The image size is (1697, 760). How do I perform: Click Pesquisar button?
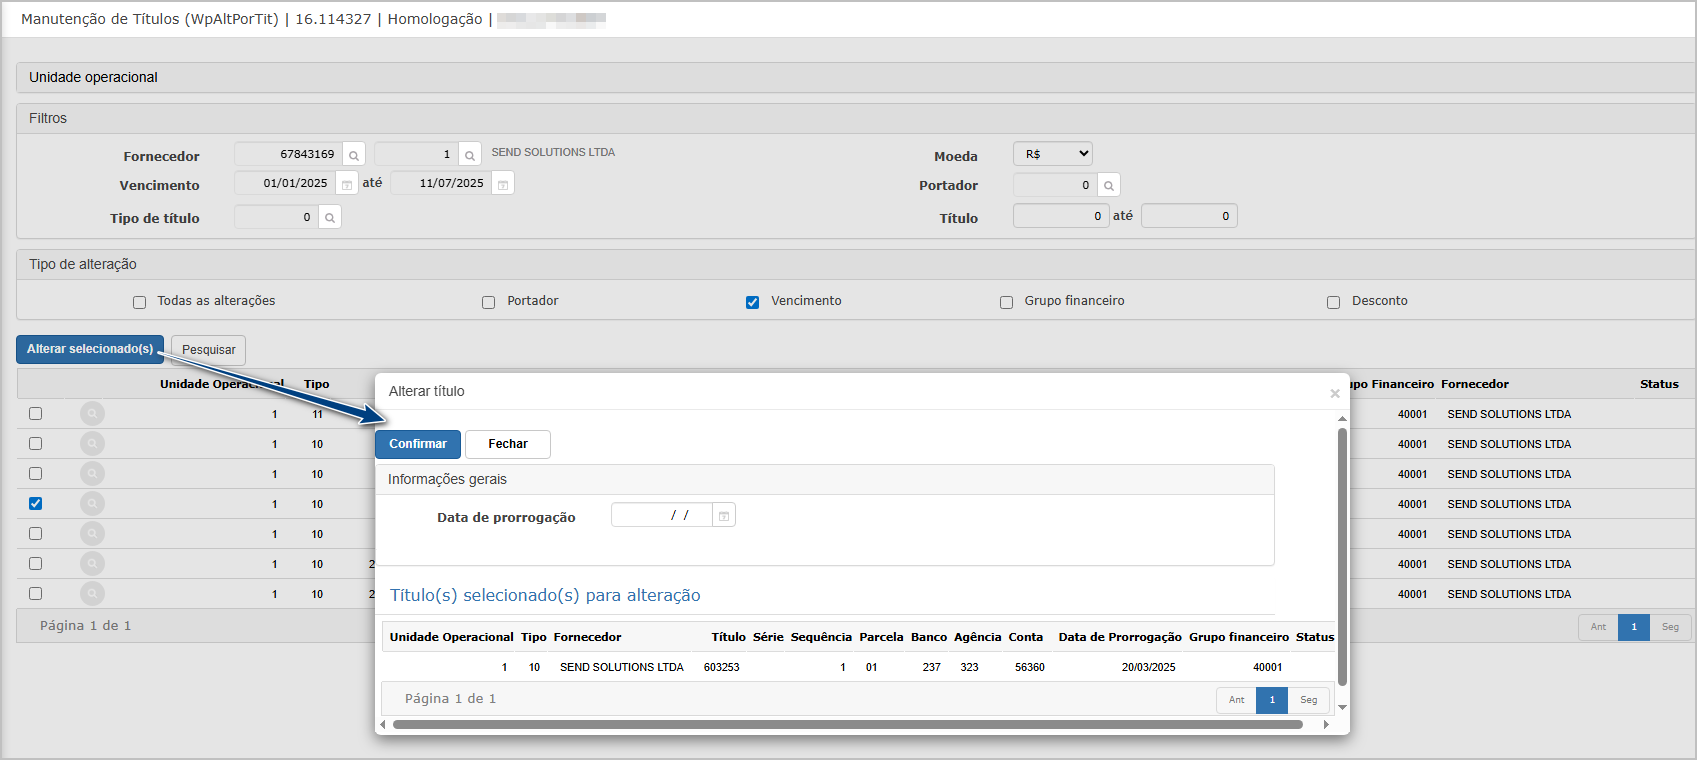209,350
